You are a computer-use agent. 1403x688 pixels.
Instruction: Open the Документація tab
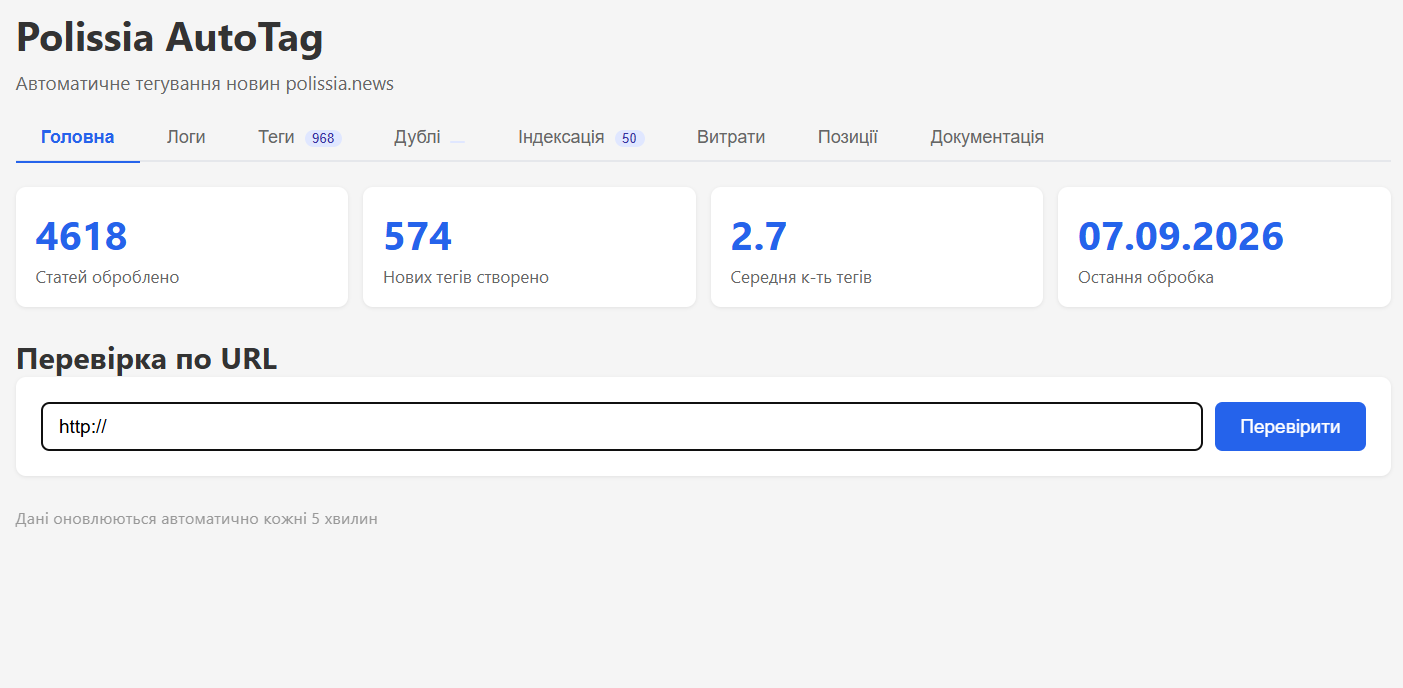[x=987, y=137]
